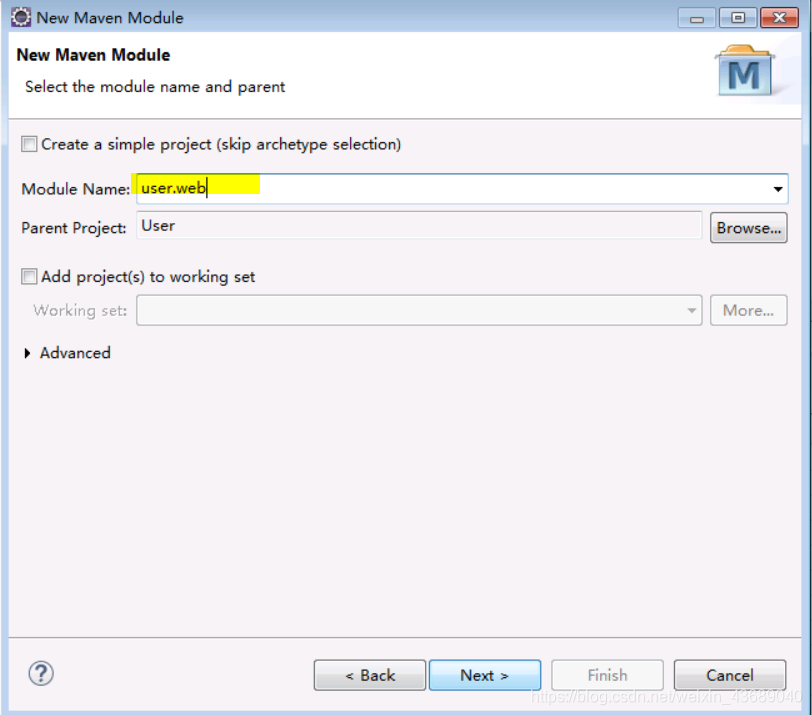Click the More... working set button
This screenshot has height=715, width=812.
click(748, 310)
